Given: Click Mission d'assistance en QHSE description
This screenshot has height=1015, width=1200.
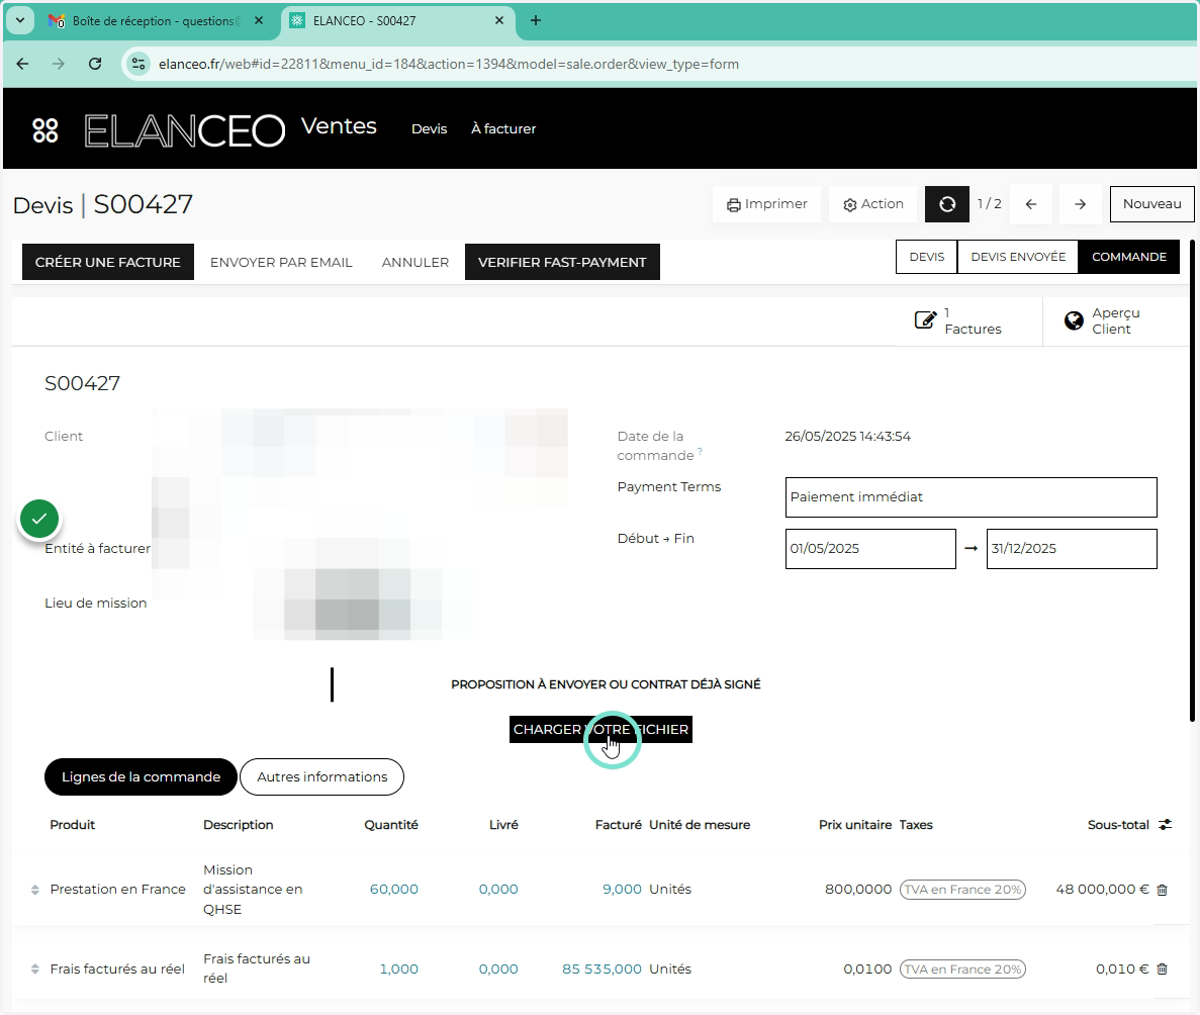Looking at the screenshot, I should [253, 890].
